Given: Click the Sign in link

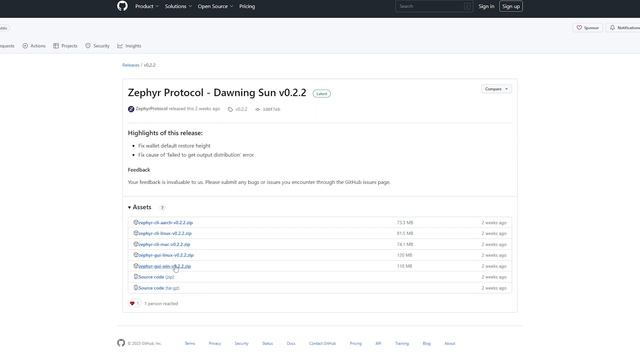Looking at the screenshot, I should [x=486, y=6].
